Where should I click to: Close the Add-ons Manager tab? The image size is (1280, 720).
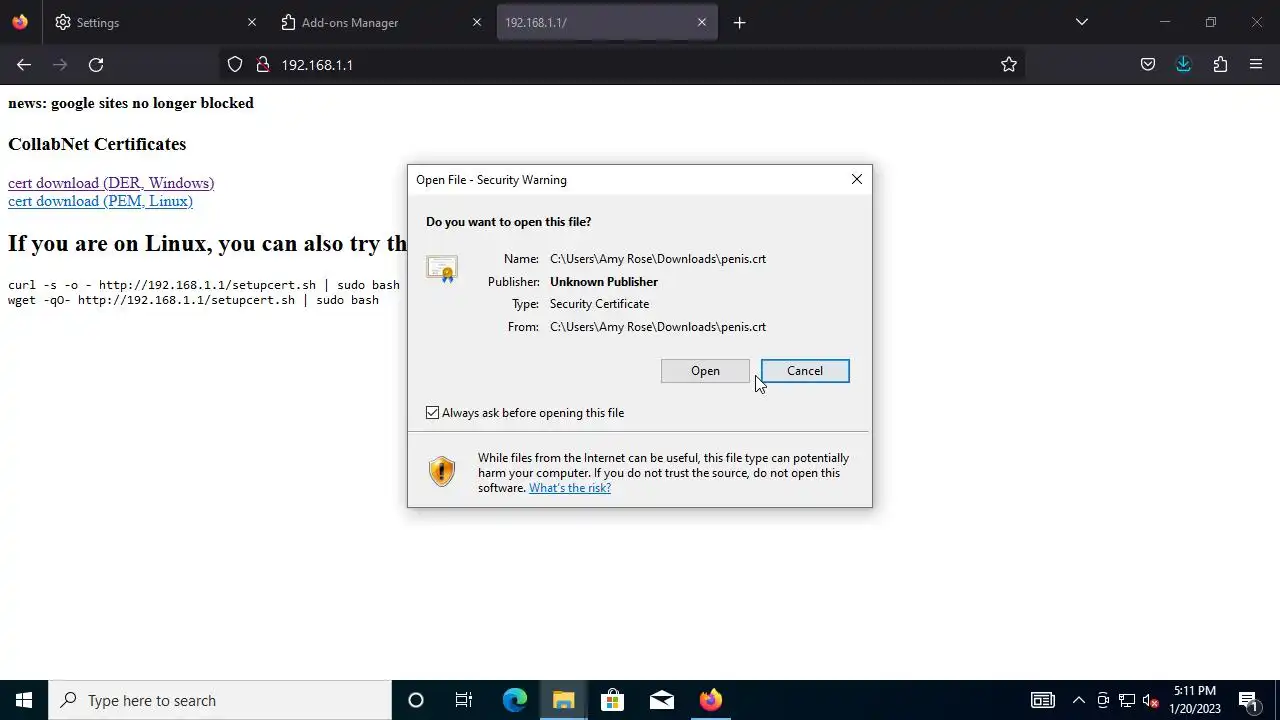pyautogui.click(x=477, y=22)
